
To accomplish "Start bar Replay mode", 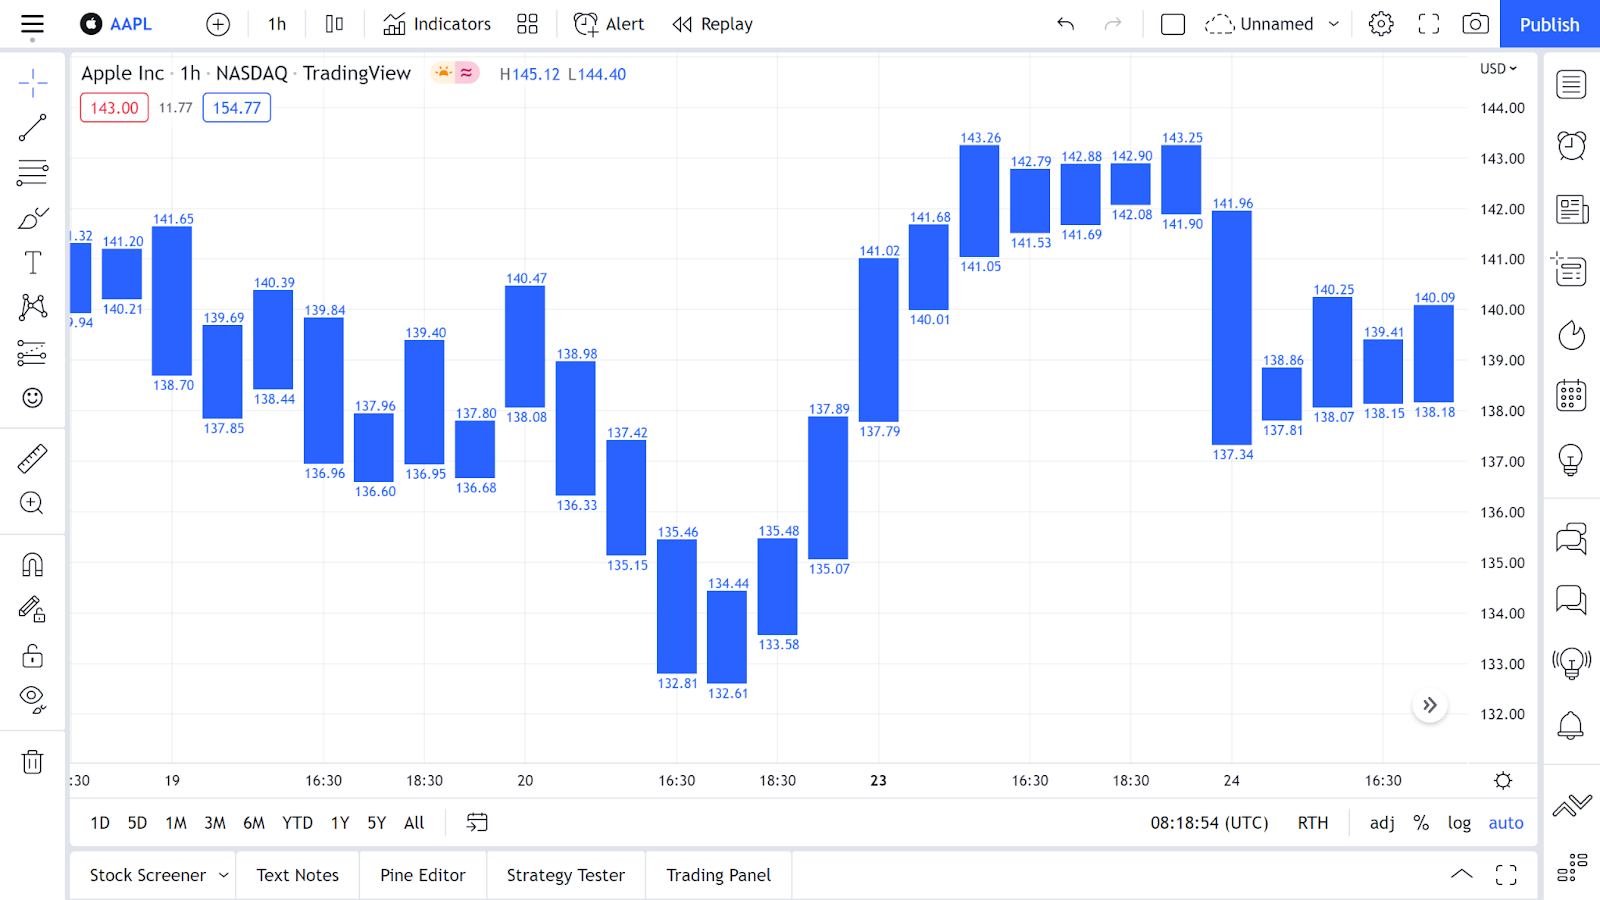I will [712, 24].
